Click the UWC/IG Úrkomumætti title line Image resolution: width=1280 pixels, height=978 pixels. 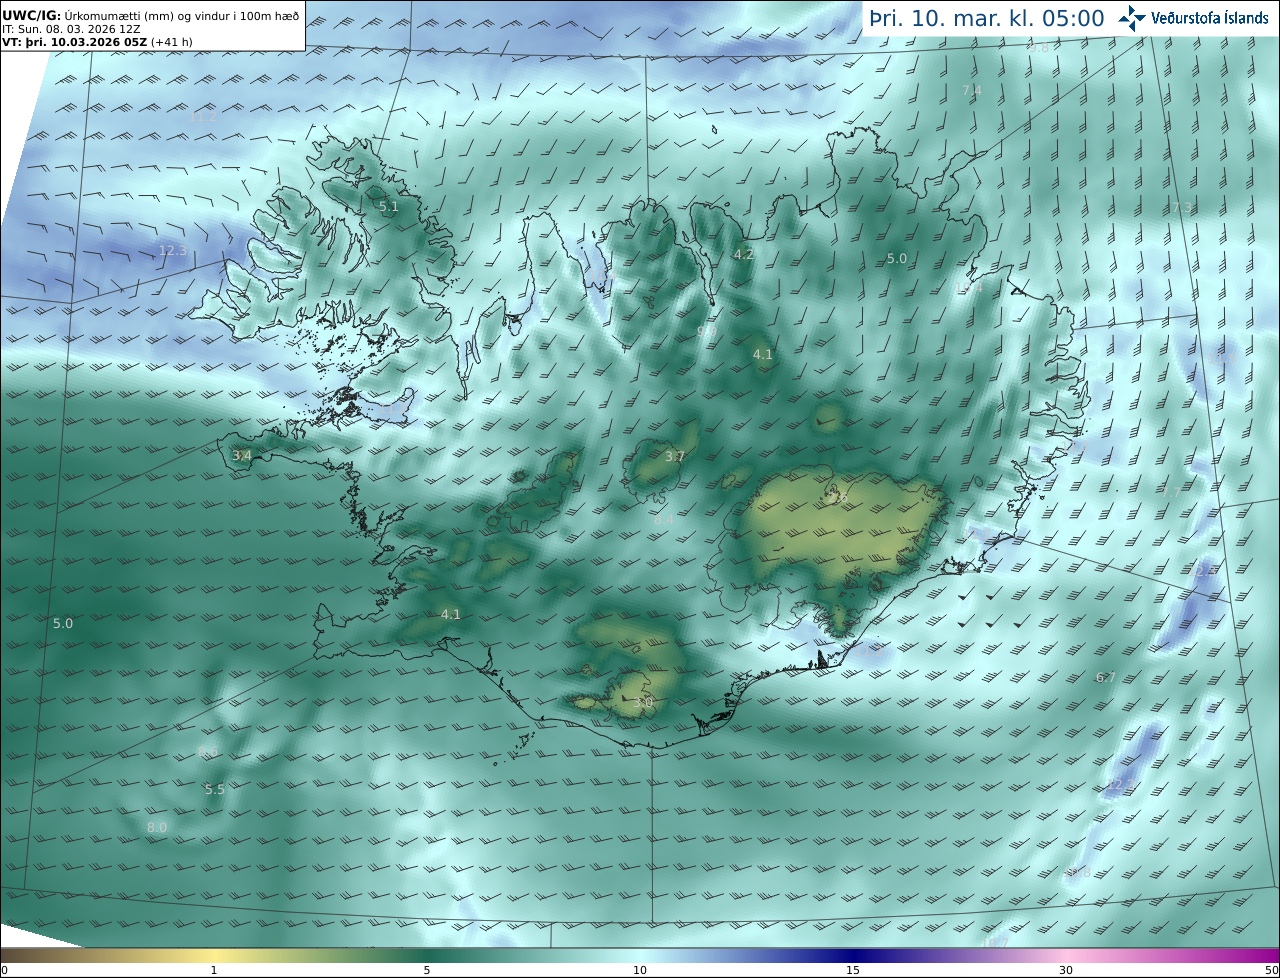151,17
